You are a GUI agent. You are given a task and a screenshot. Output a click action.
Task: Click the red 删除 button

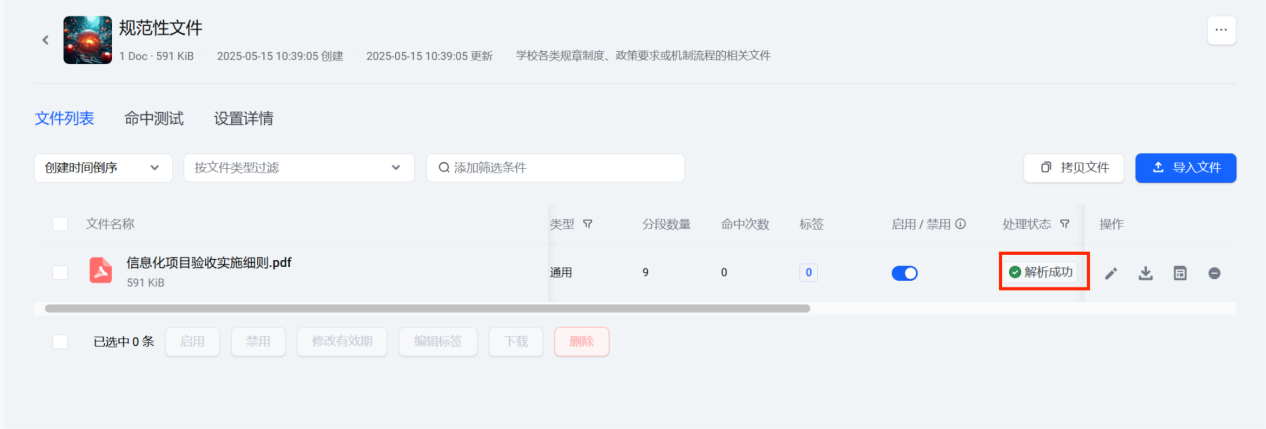(x=582, y=342)
